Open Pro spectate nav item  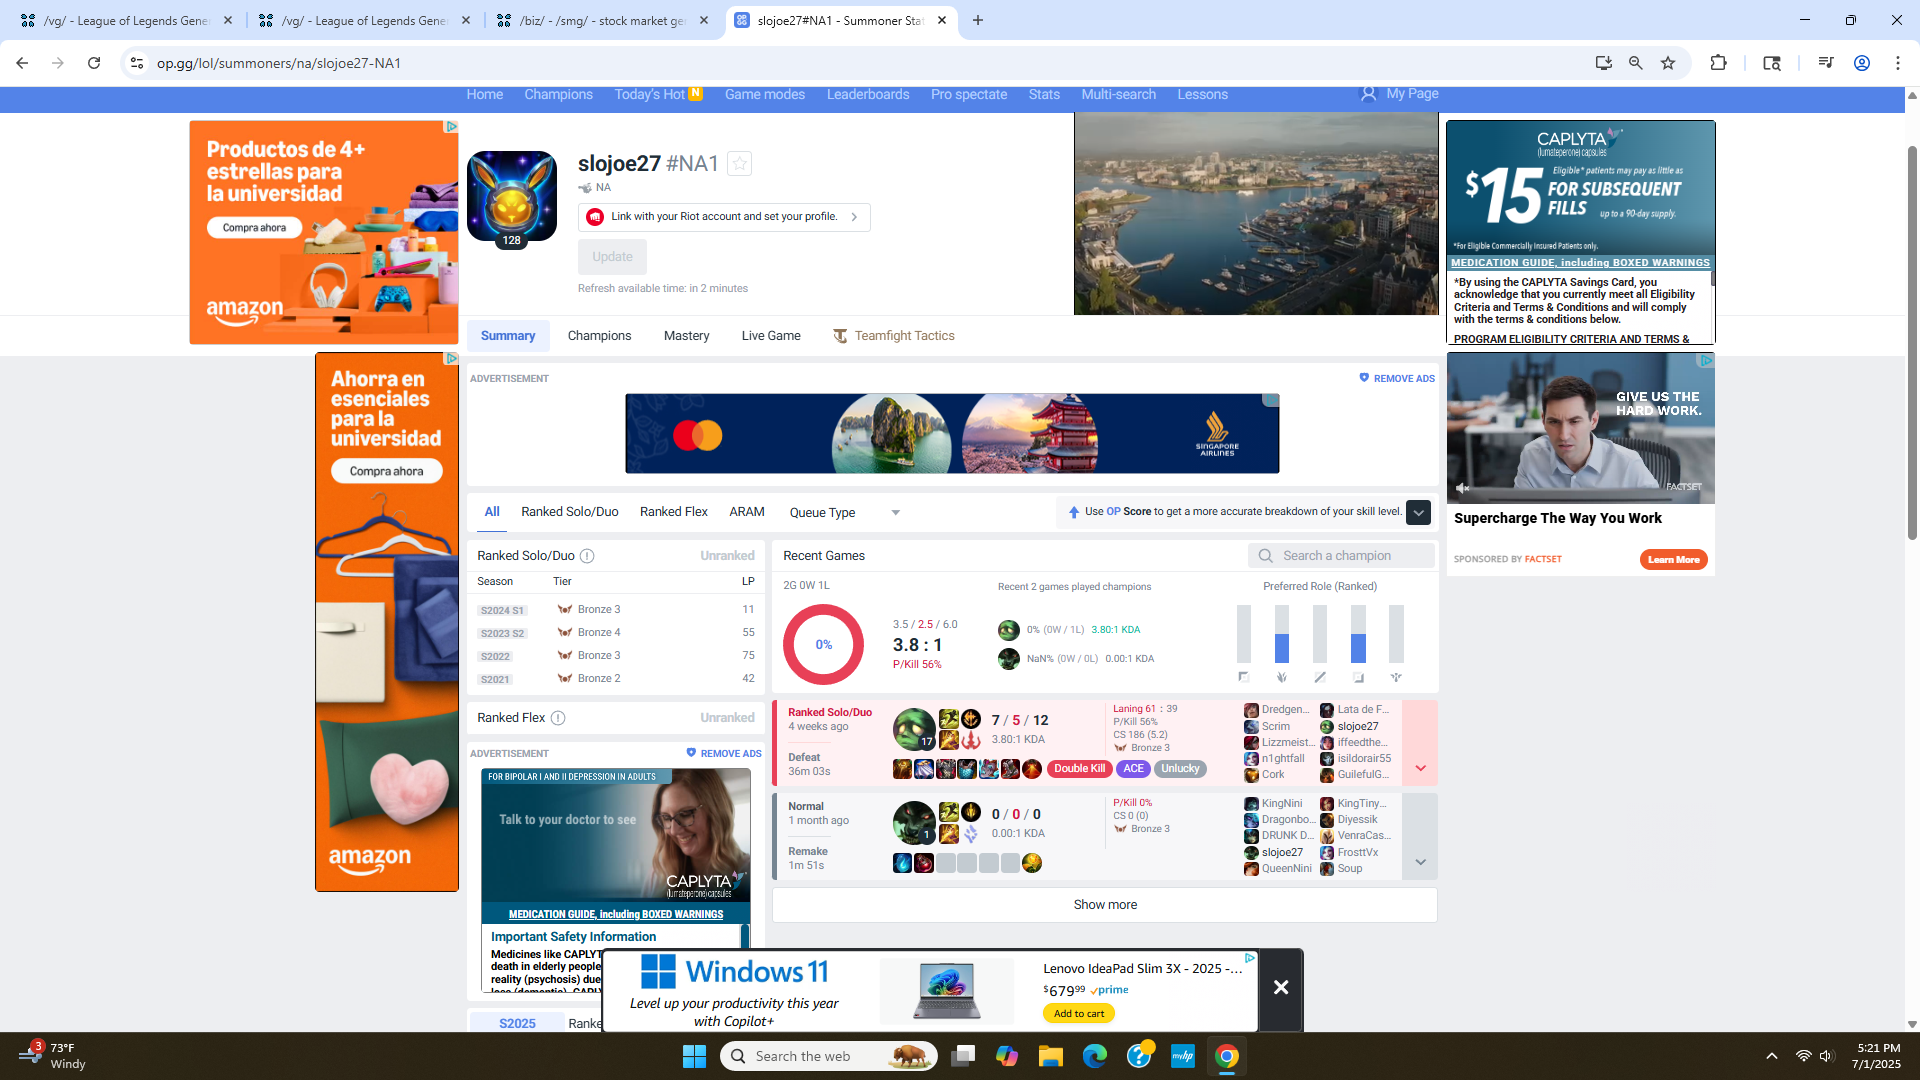[x=969, y=95]
